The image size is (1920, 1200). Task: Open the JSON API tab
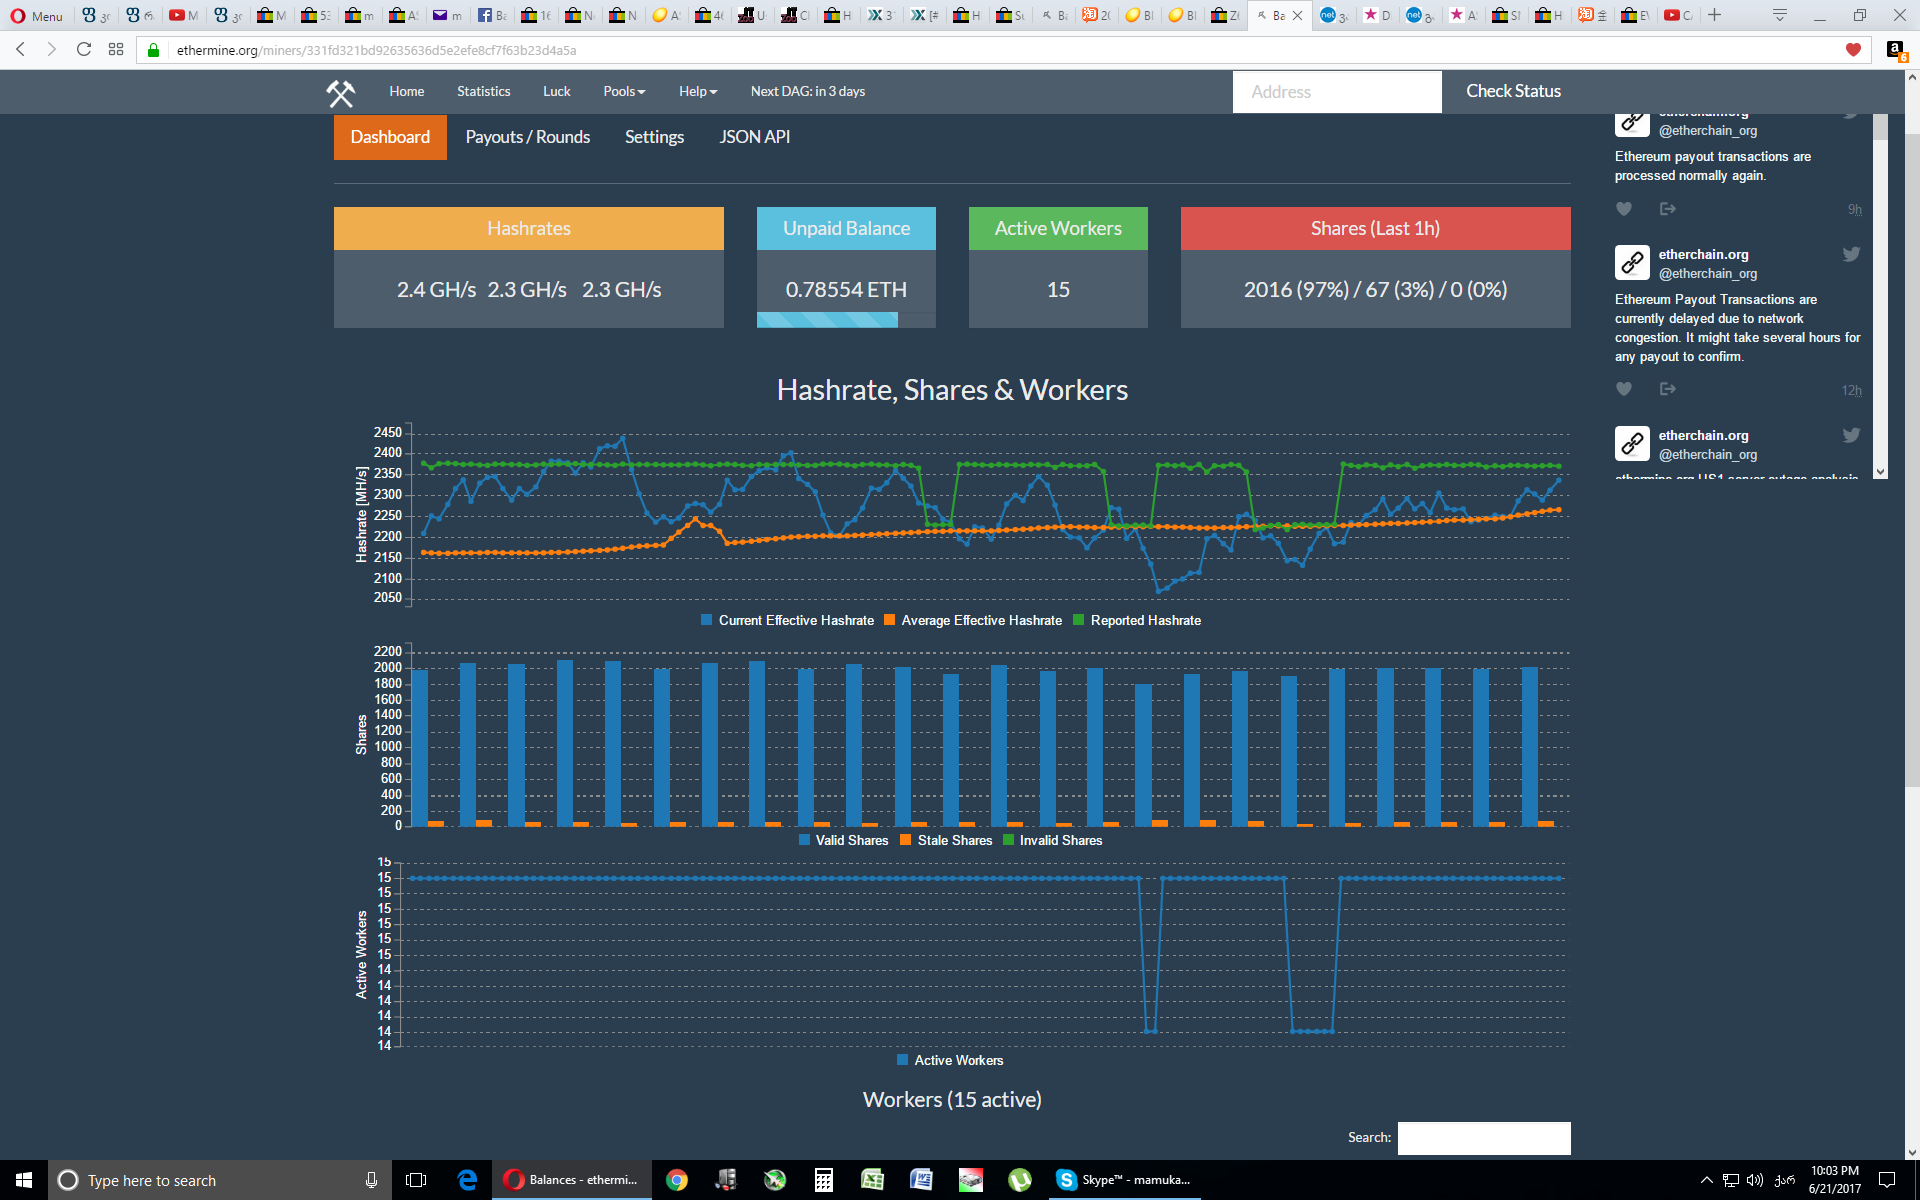pos(754,137)
